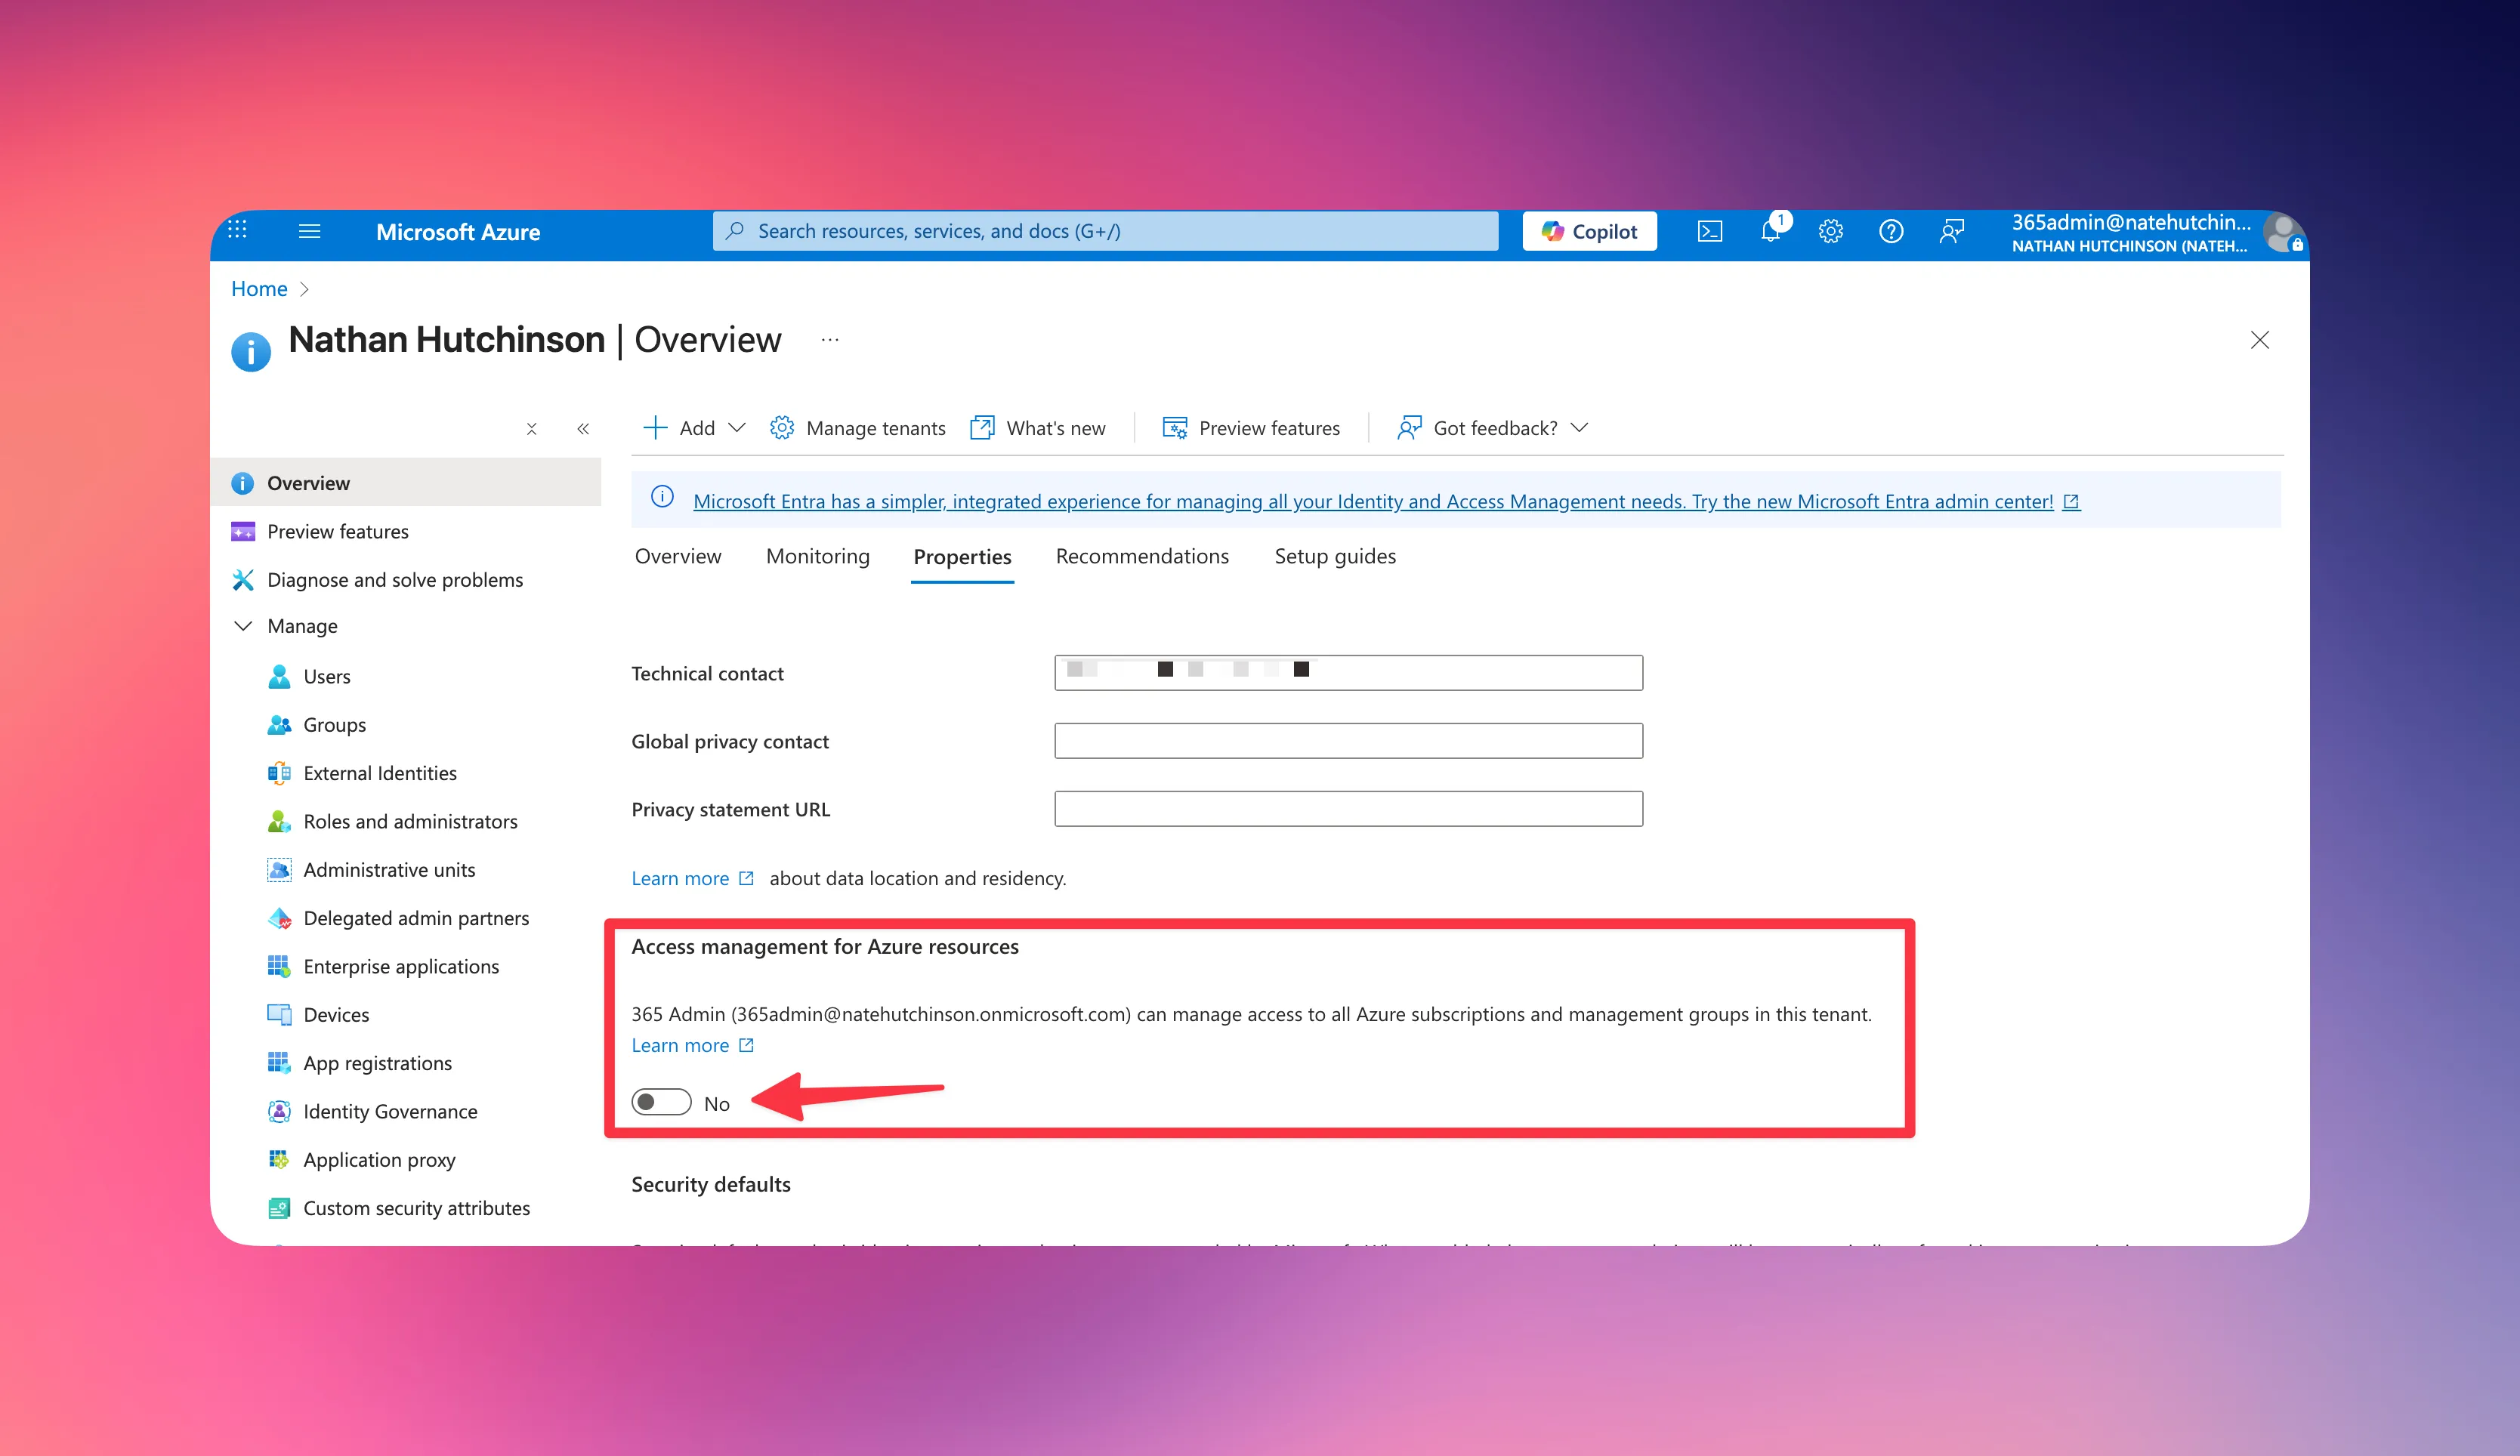This screenshot has width=2520, height=1456.
Task: Click the 365admin account name
Action: coord(2130,222)
